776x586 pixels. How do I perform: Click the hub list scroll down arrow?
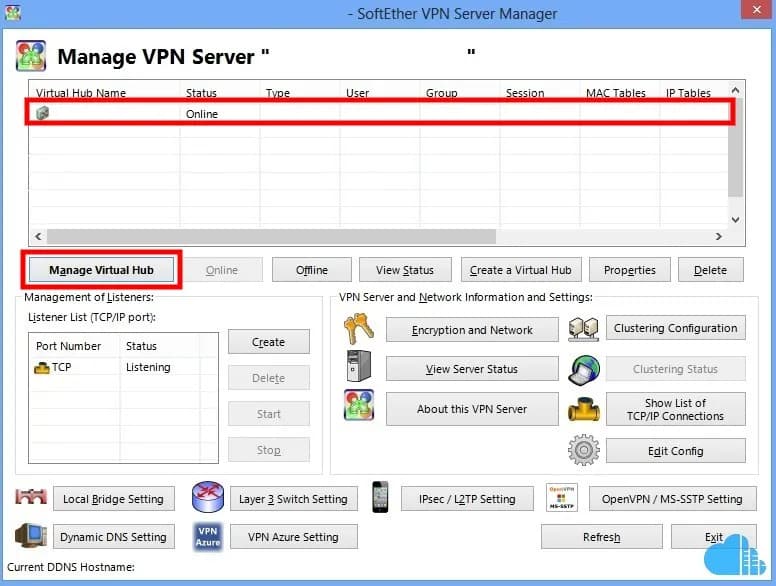(735, 219)
